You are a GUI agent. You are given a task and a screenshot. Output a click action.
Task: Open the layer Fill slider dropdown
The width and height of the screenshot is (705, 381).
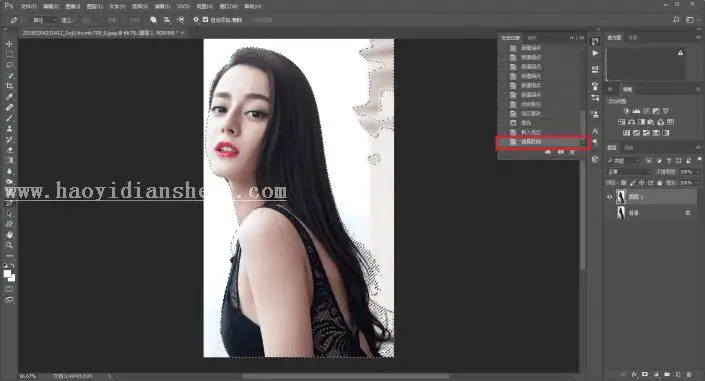tap(698, 183)
